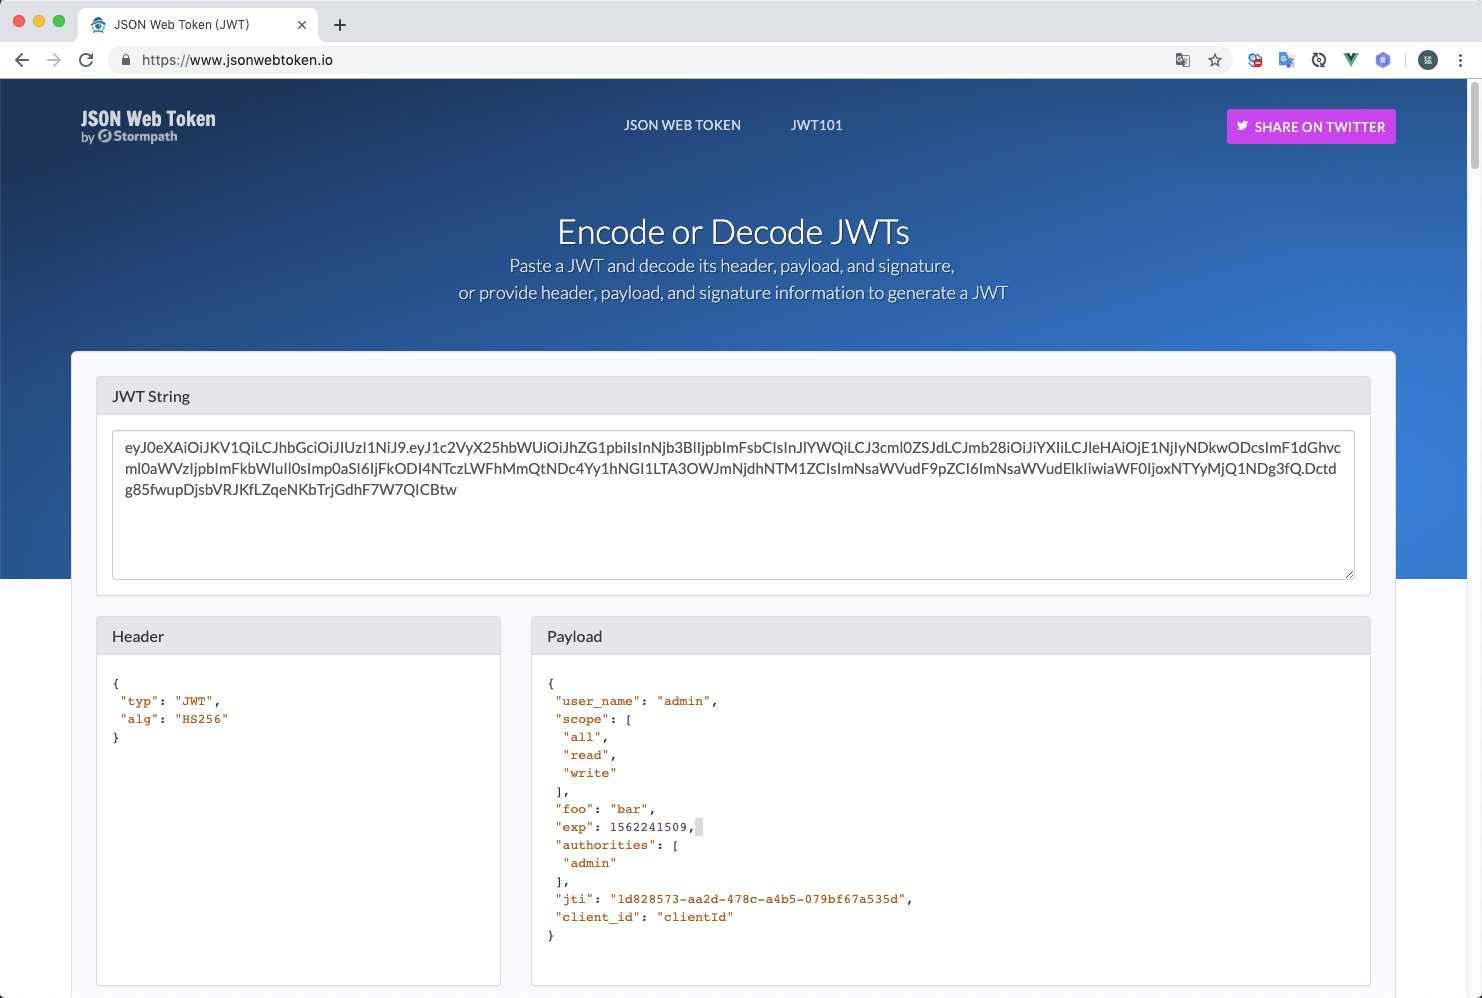
Task: Click the page vertical scrollbar thumb
Action: (1474, 125)
